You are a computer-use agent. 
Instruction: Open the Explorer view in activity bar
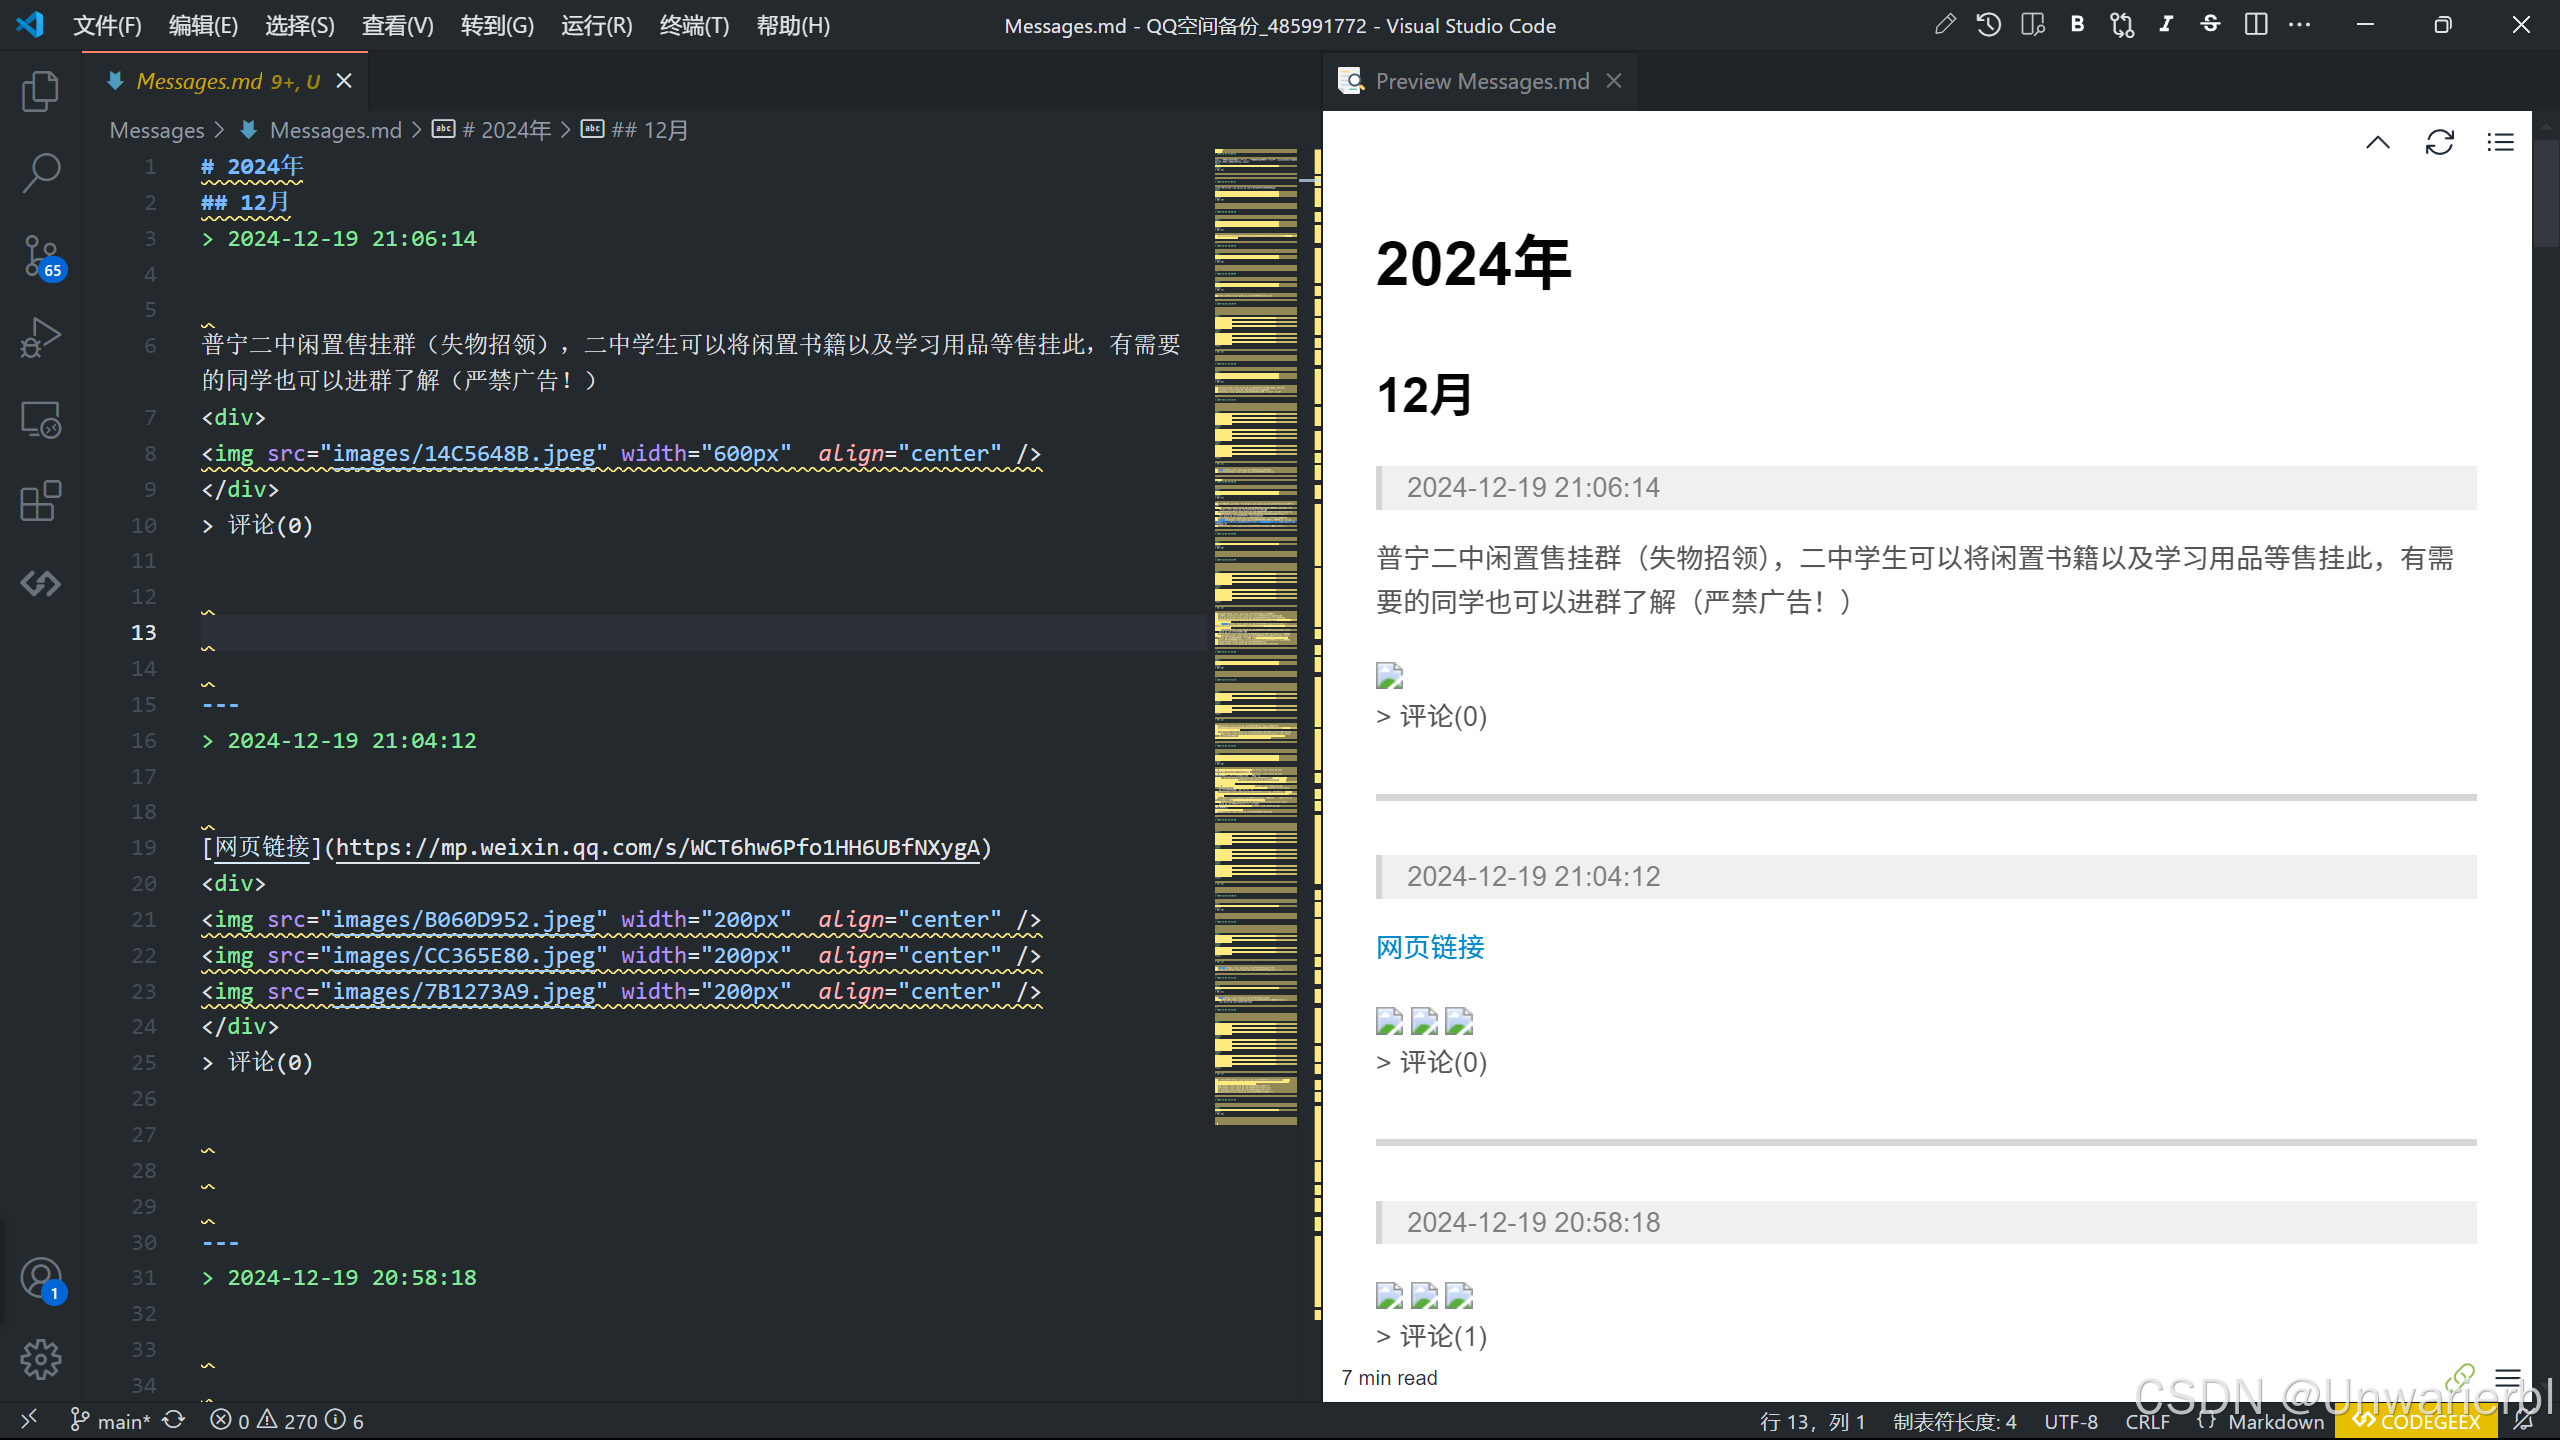(x=40, y=91)
